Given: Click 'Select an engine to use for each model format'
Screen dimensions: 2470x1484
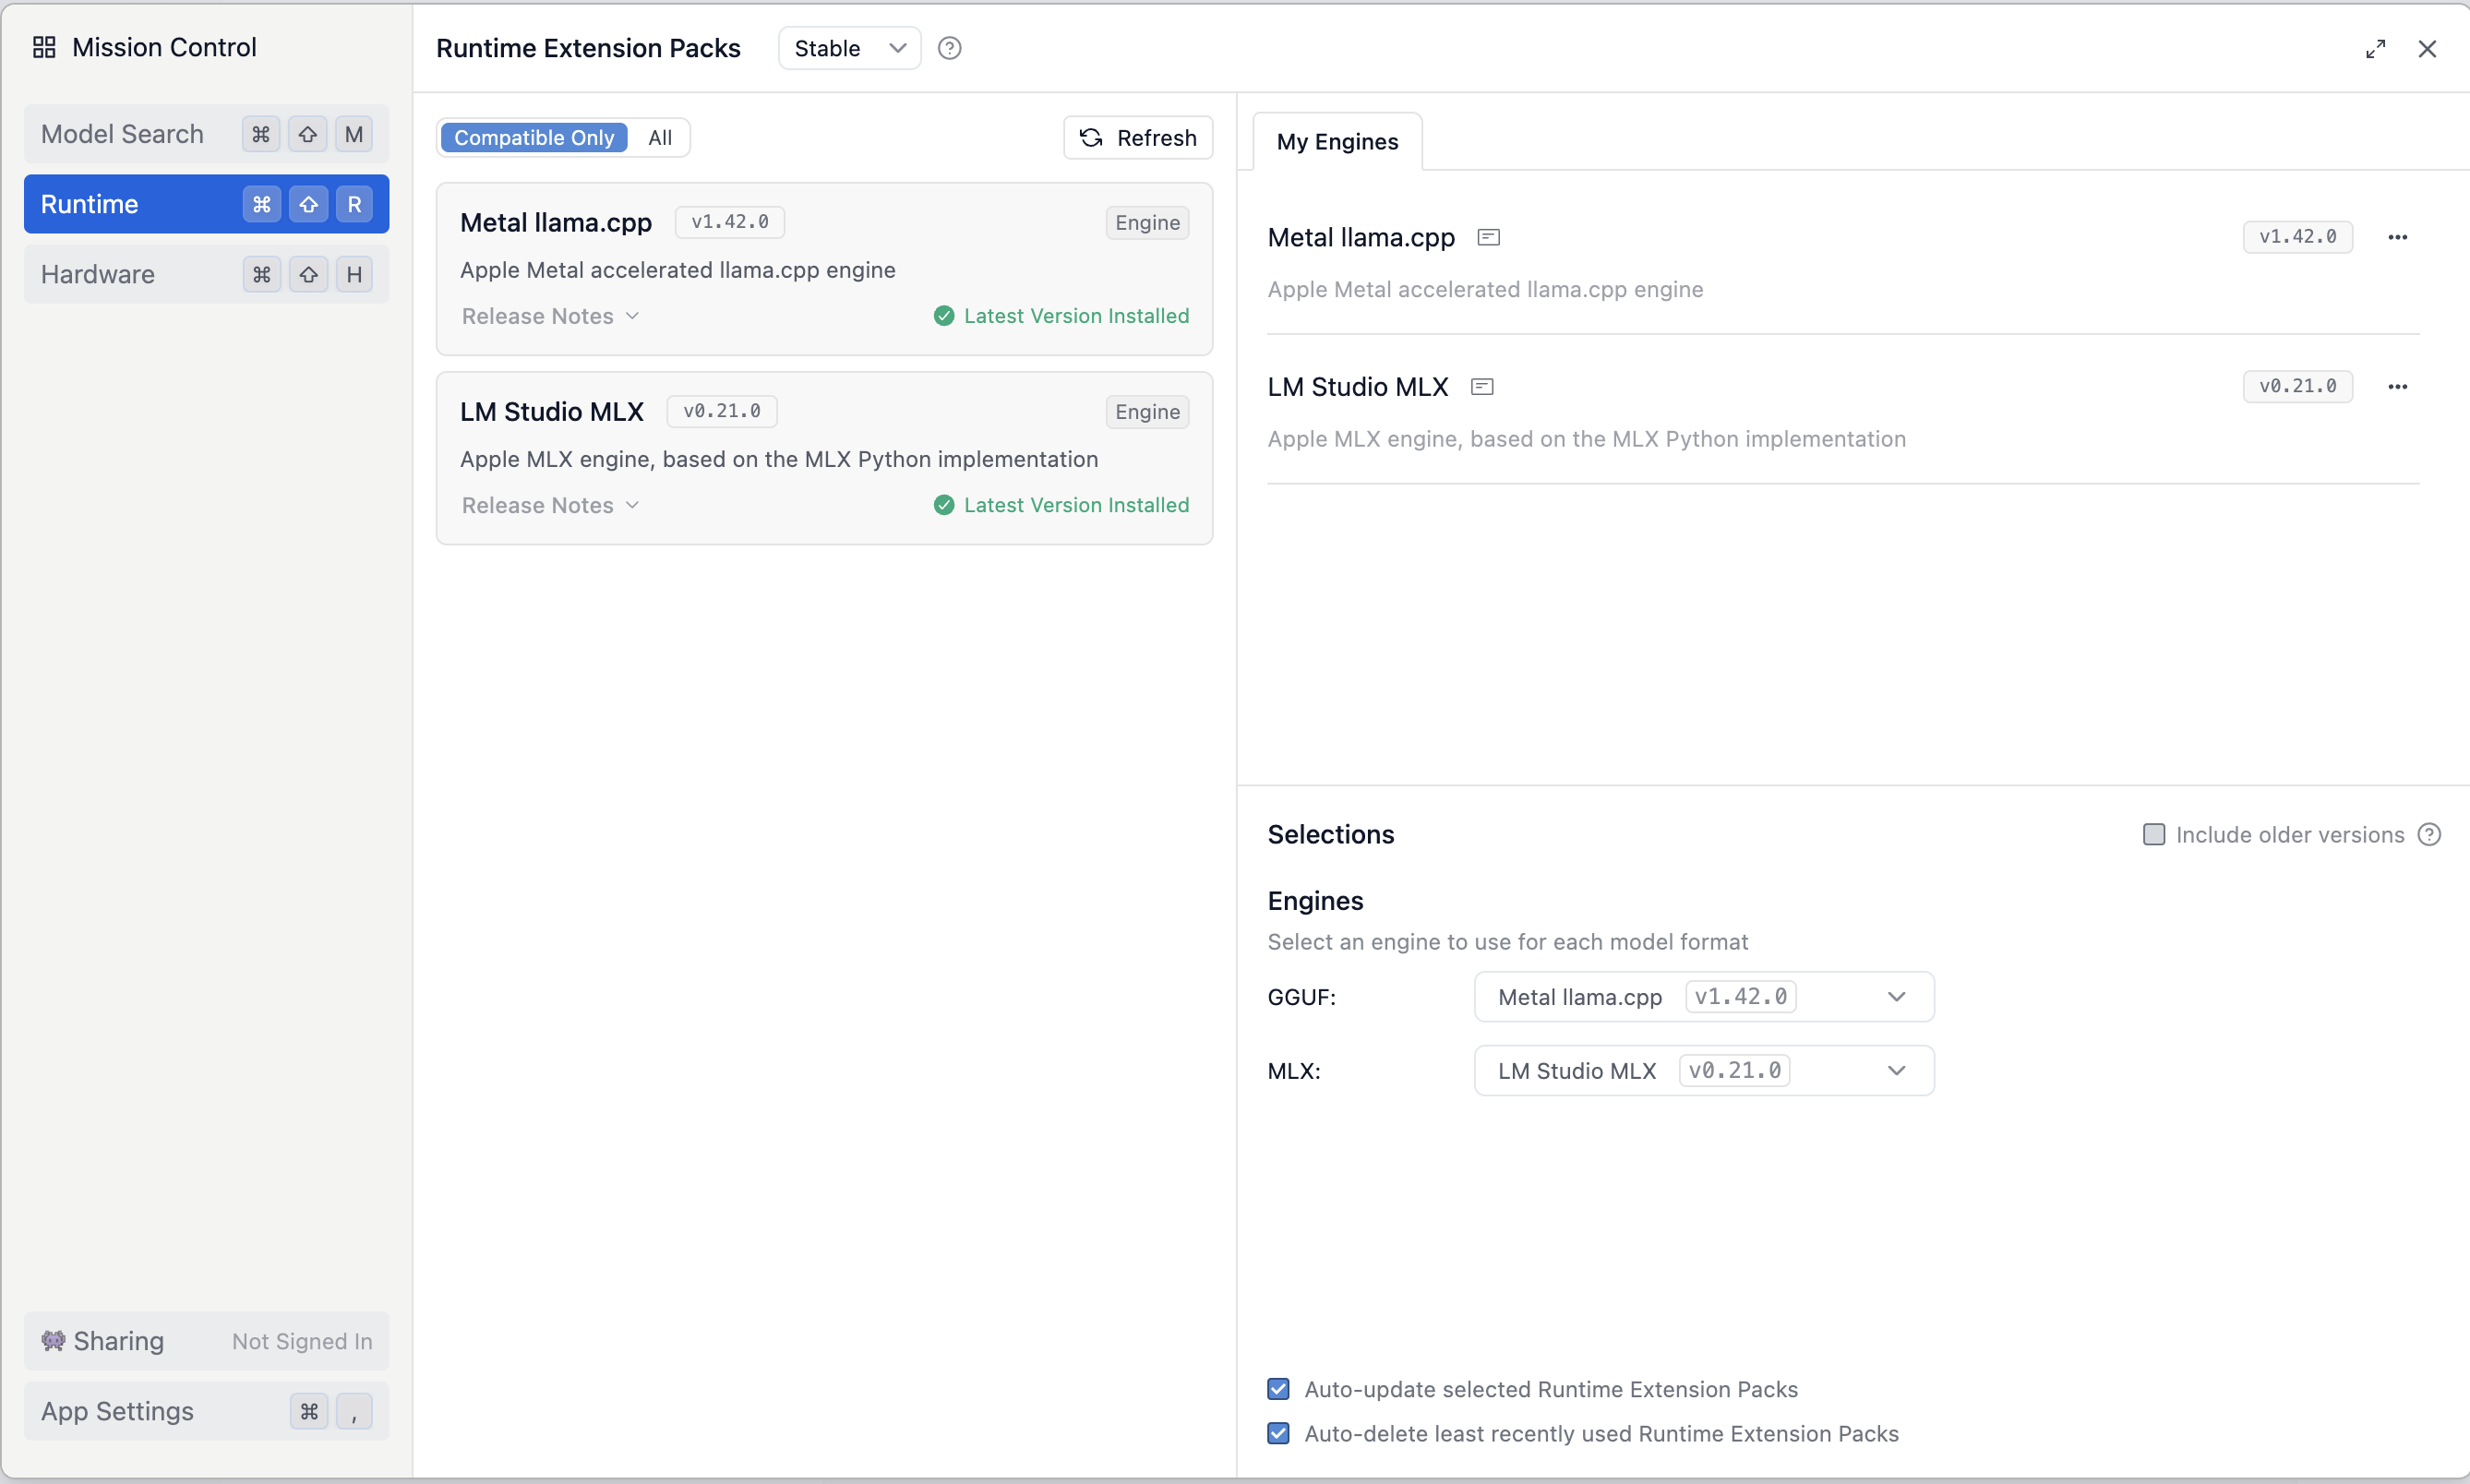Looking at the screenshot, I should pos(1507,942).
